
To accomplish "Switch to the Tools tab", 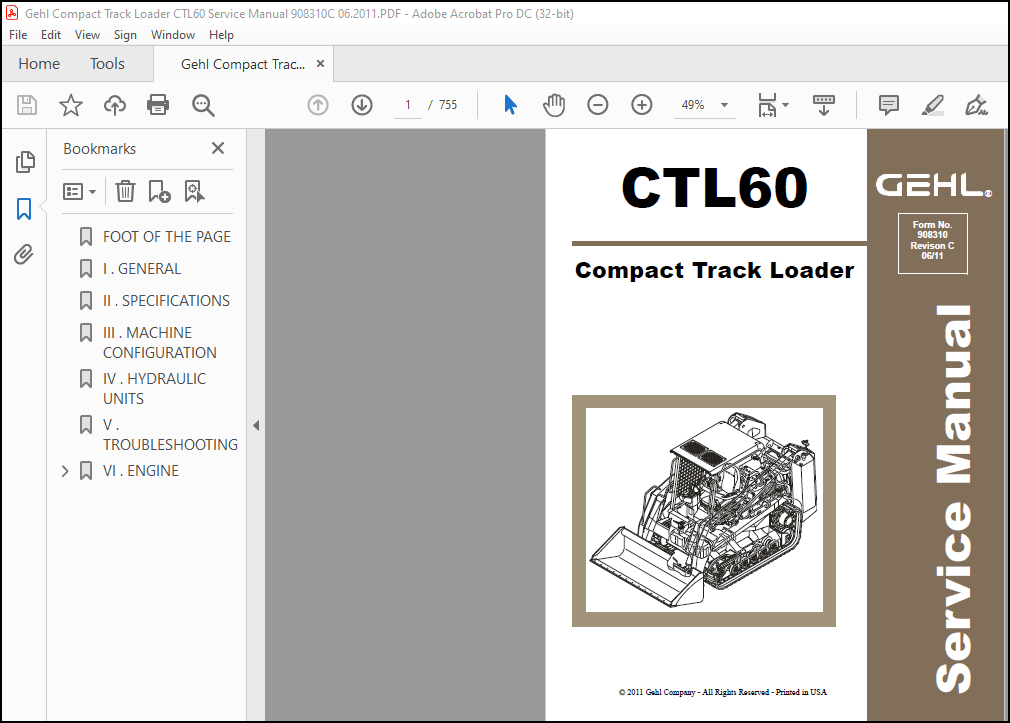I will point(107,64).
